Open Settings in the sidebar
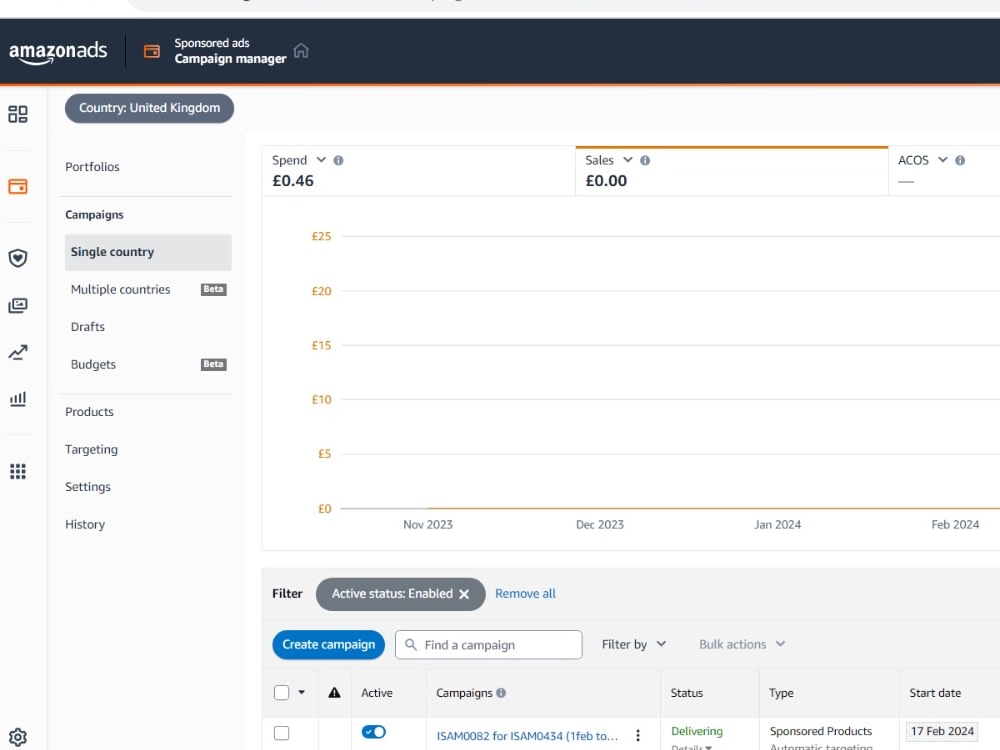Image resolution: width=1000 pixels, height=750 pixels. 88,487
